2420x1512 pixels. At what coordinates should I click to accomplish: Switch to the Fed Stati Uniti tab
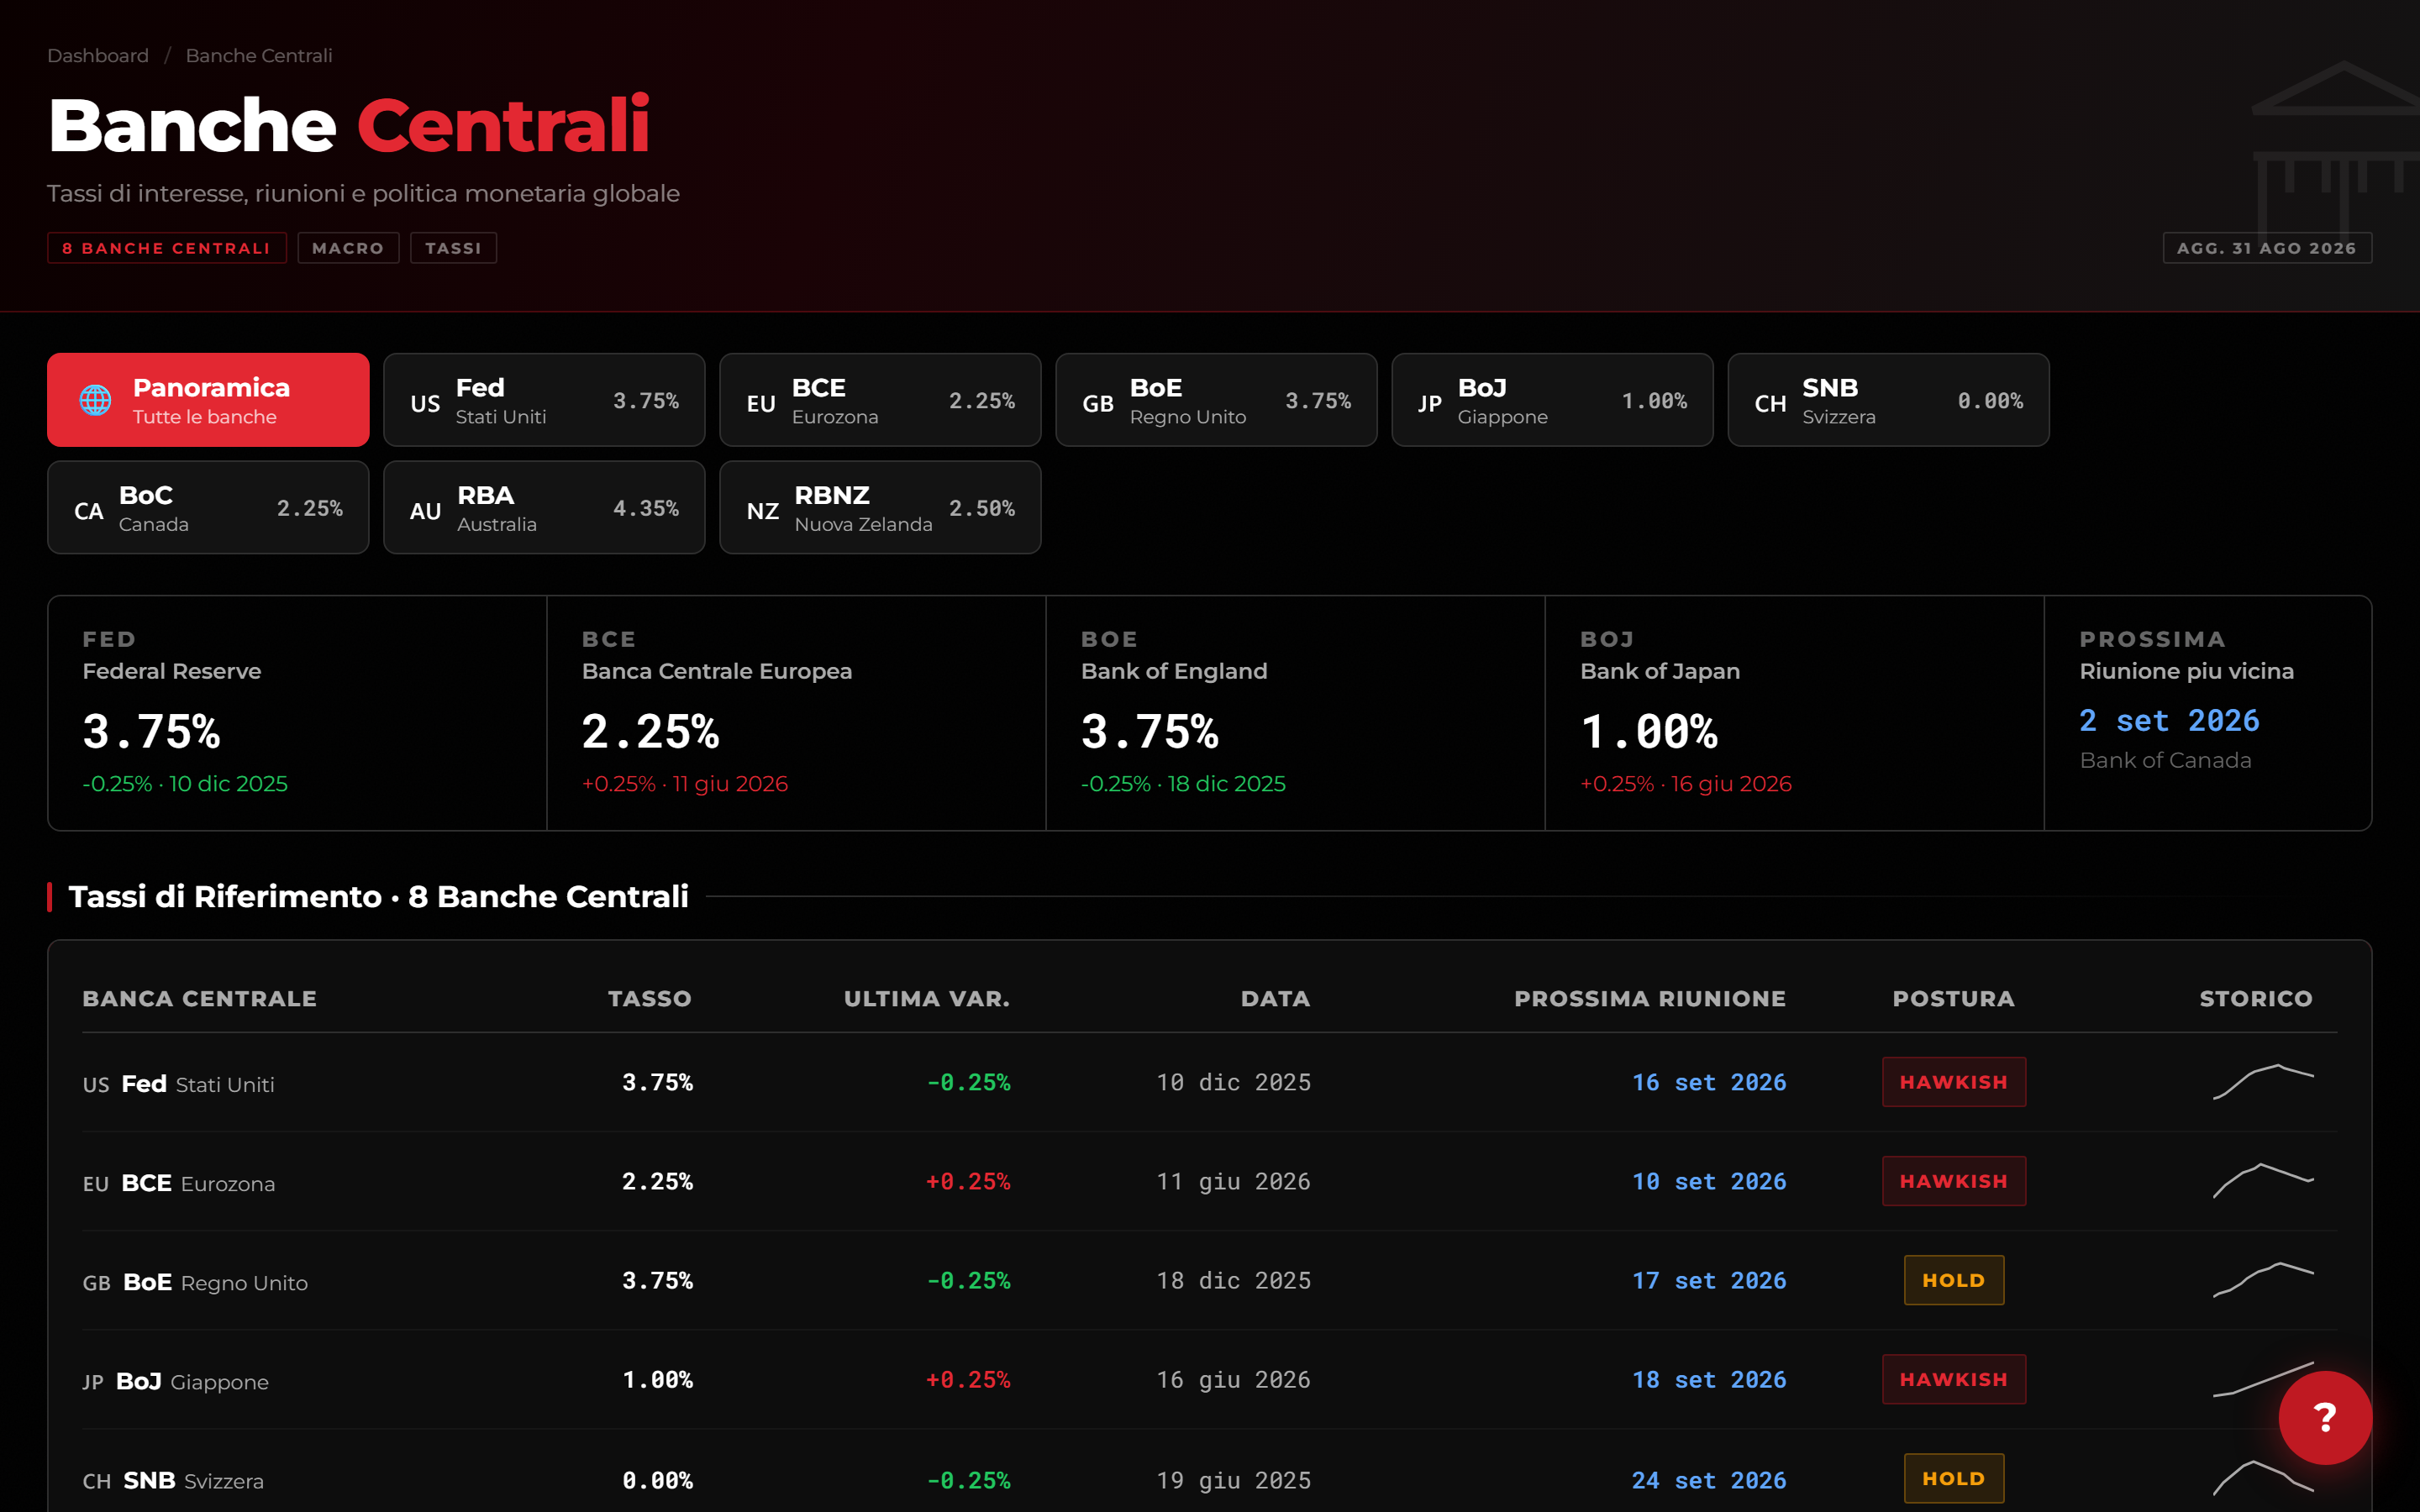click(544, 400)
